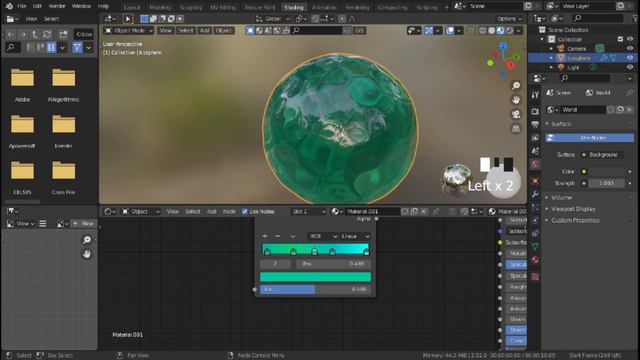Open the Render properties tab
640x360 pixels.
point(535,111)
